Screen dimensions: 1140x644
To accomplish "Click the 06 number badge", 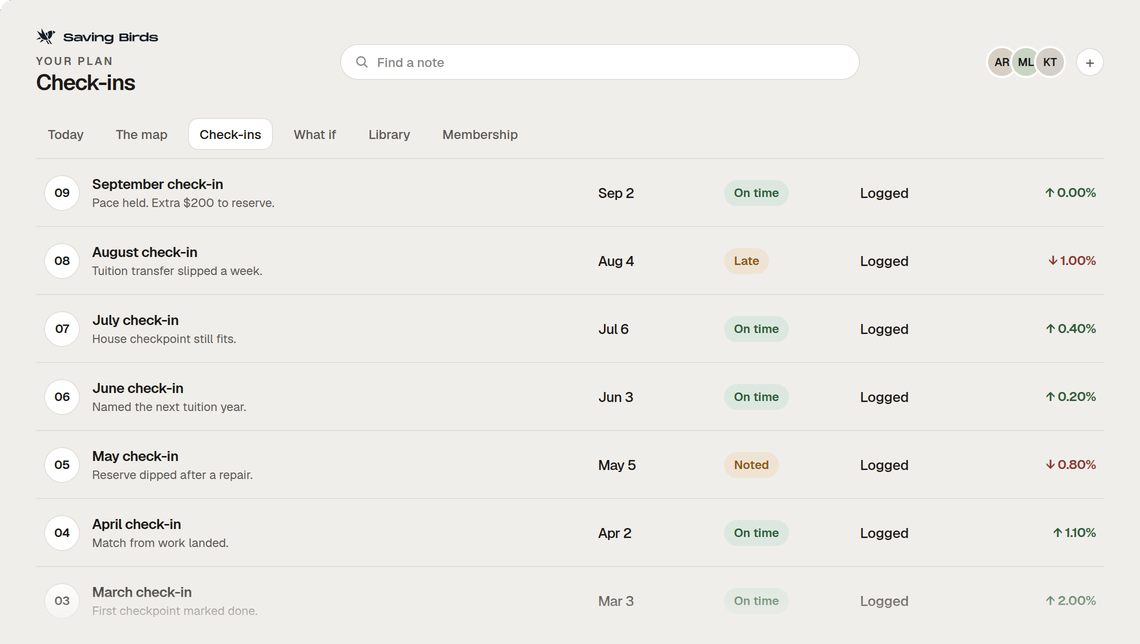I will [x=62, y=397].
